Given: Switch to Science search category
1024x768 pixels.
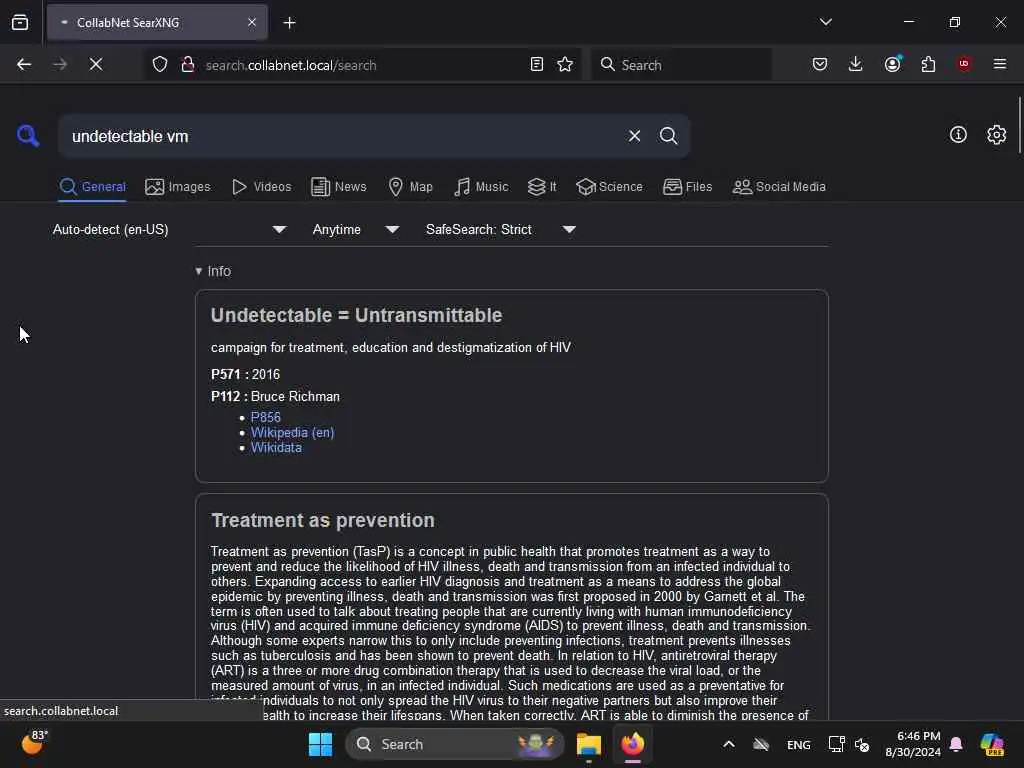Looking at the screenshot, I should [x=609, y=187].
